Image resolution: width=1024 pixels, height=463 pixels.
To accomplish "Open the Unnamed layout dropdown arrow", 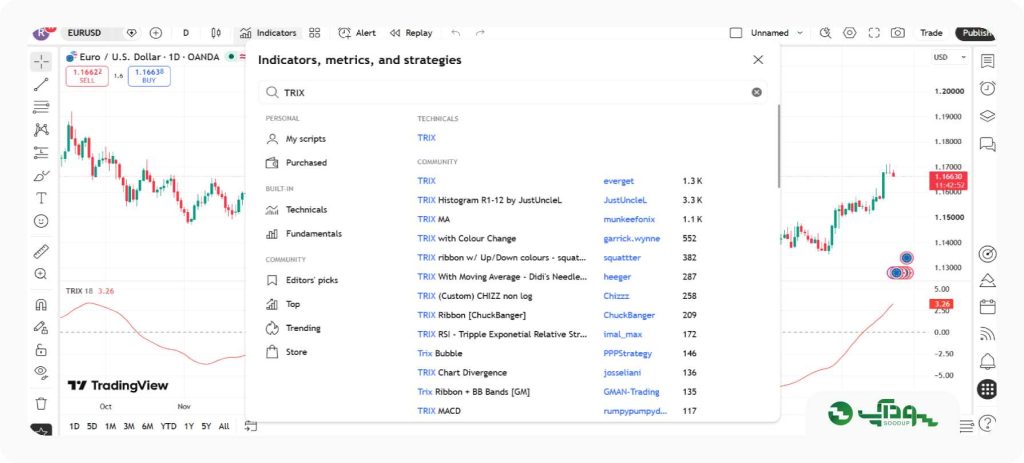I will click(801, 33).
